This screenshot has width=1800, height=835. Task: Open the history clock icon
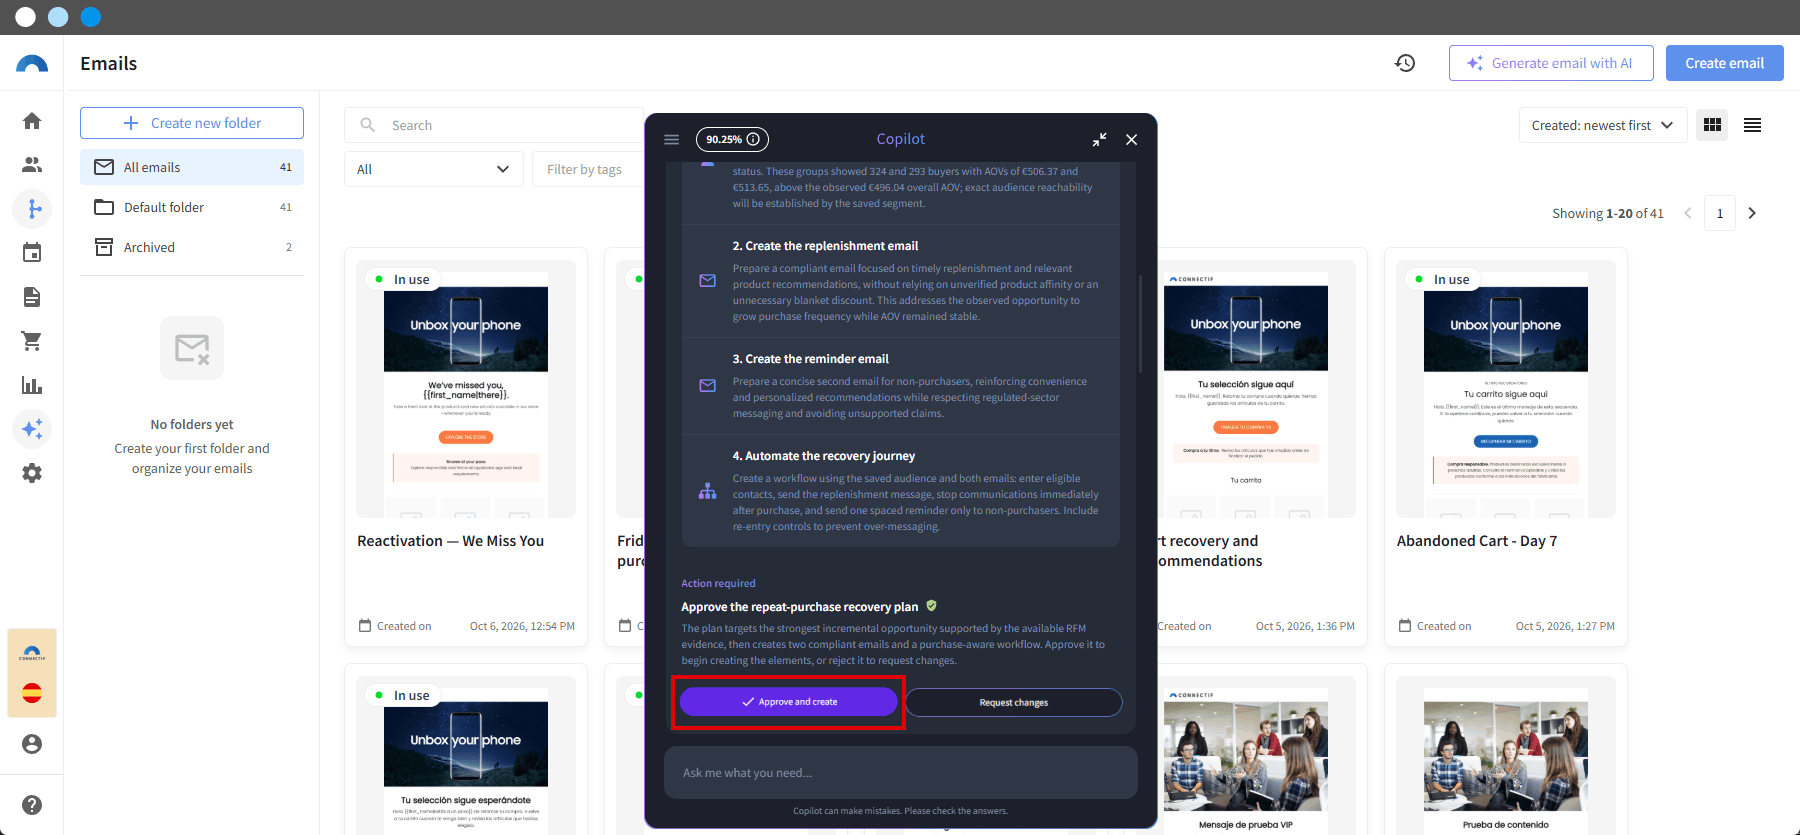(x=1405, y=63)
